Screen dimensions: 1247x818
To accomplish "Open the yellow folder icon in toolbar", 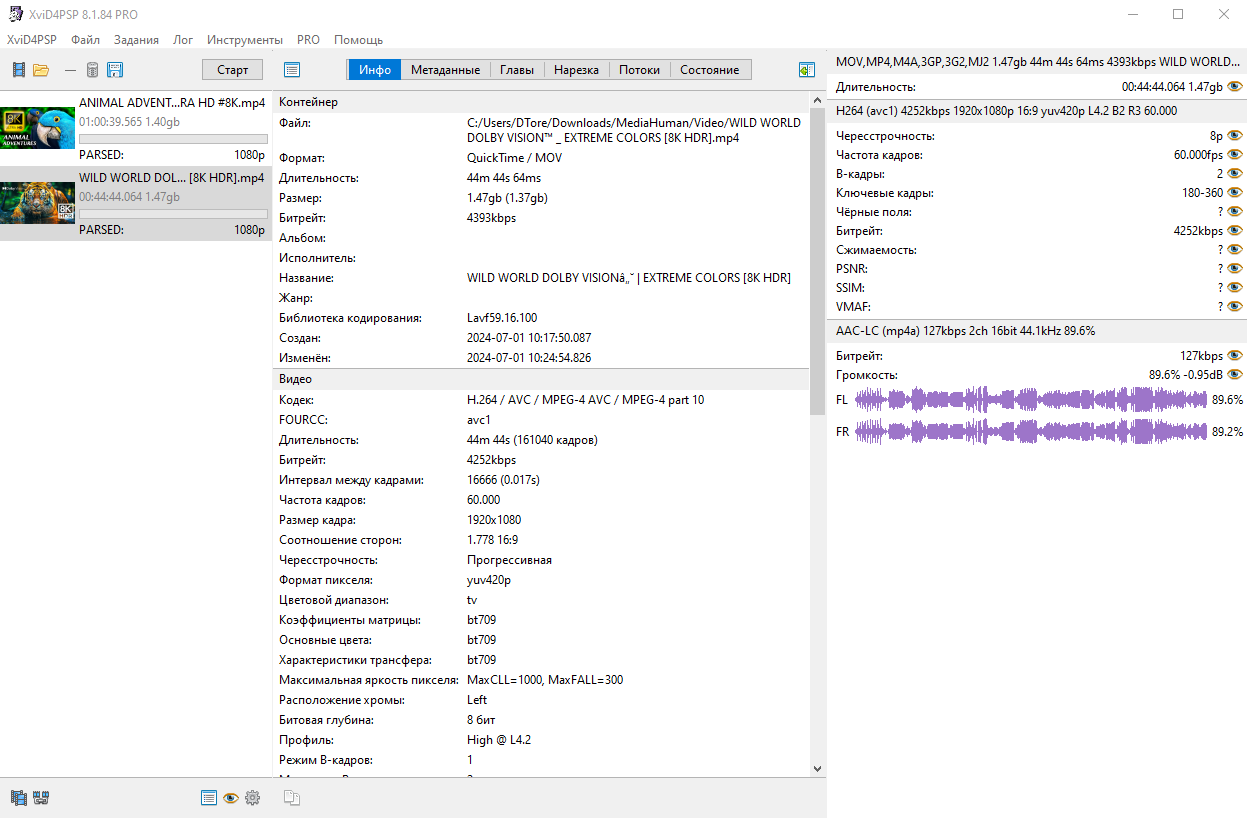I will [41, 70].
